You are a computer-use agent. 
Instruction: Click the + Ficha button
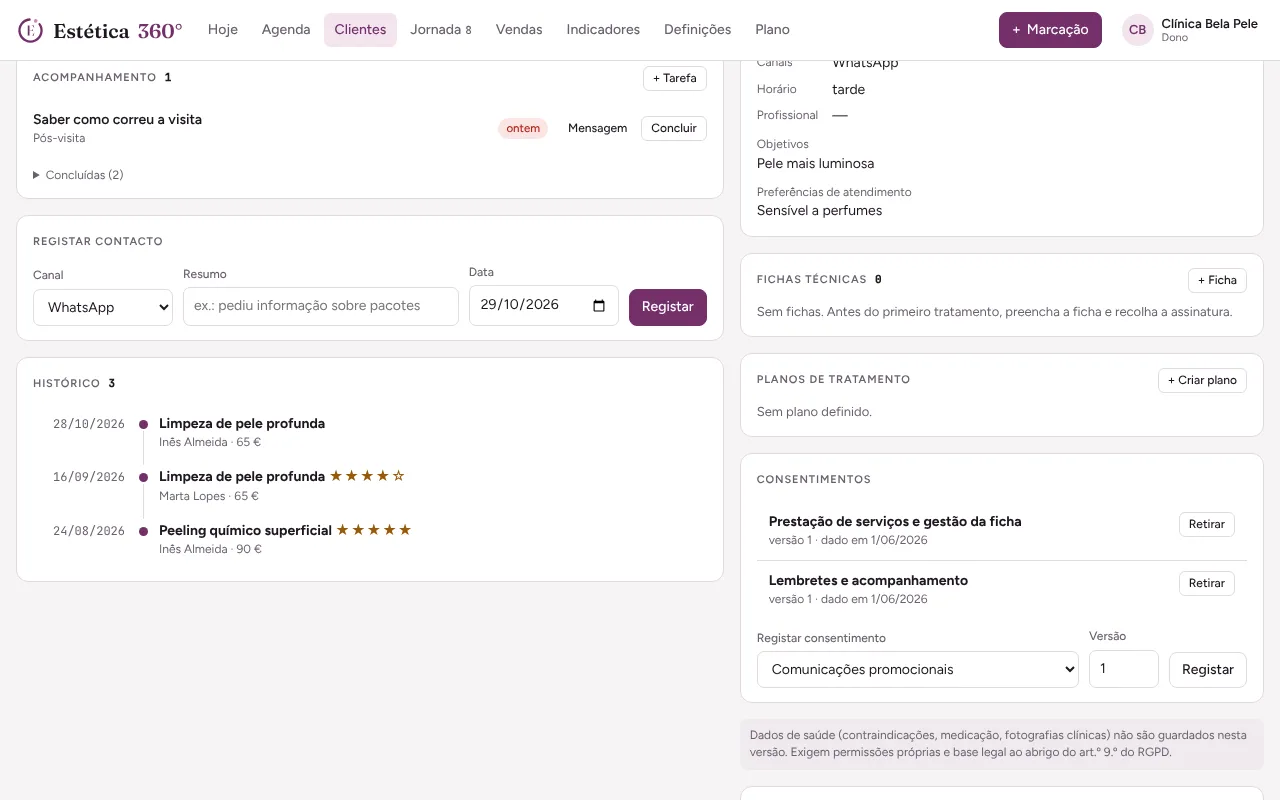click(1217, 280)
